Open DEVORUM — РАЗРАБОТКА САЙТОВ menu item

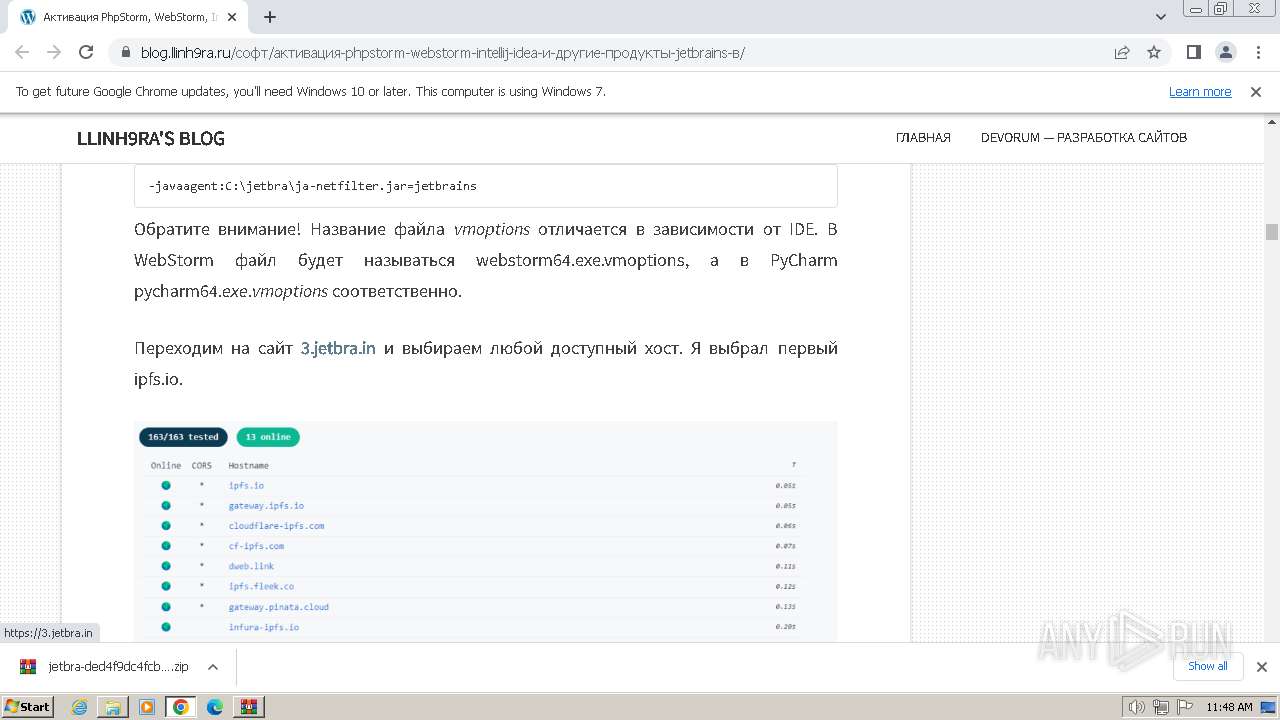[x=1084, y=138]
